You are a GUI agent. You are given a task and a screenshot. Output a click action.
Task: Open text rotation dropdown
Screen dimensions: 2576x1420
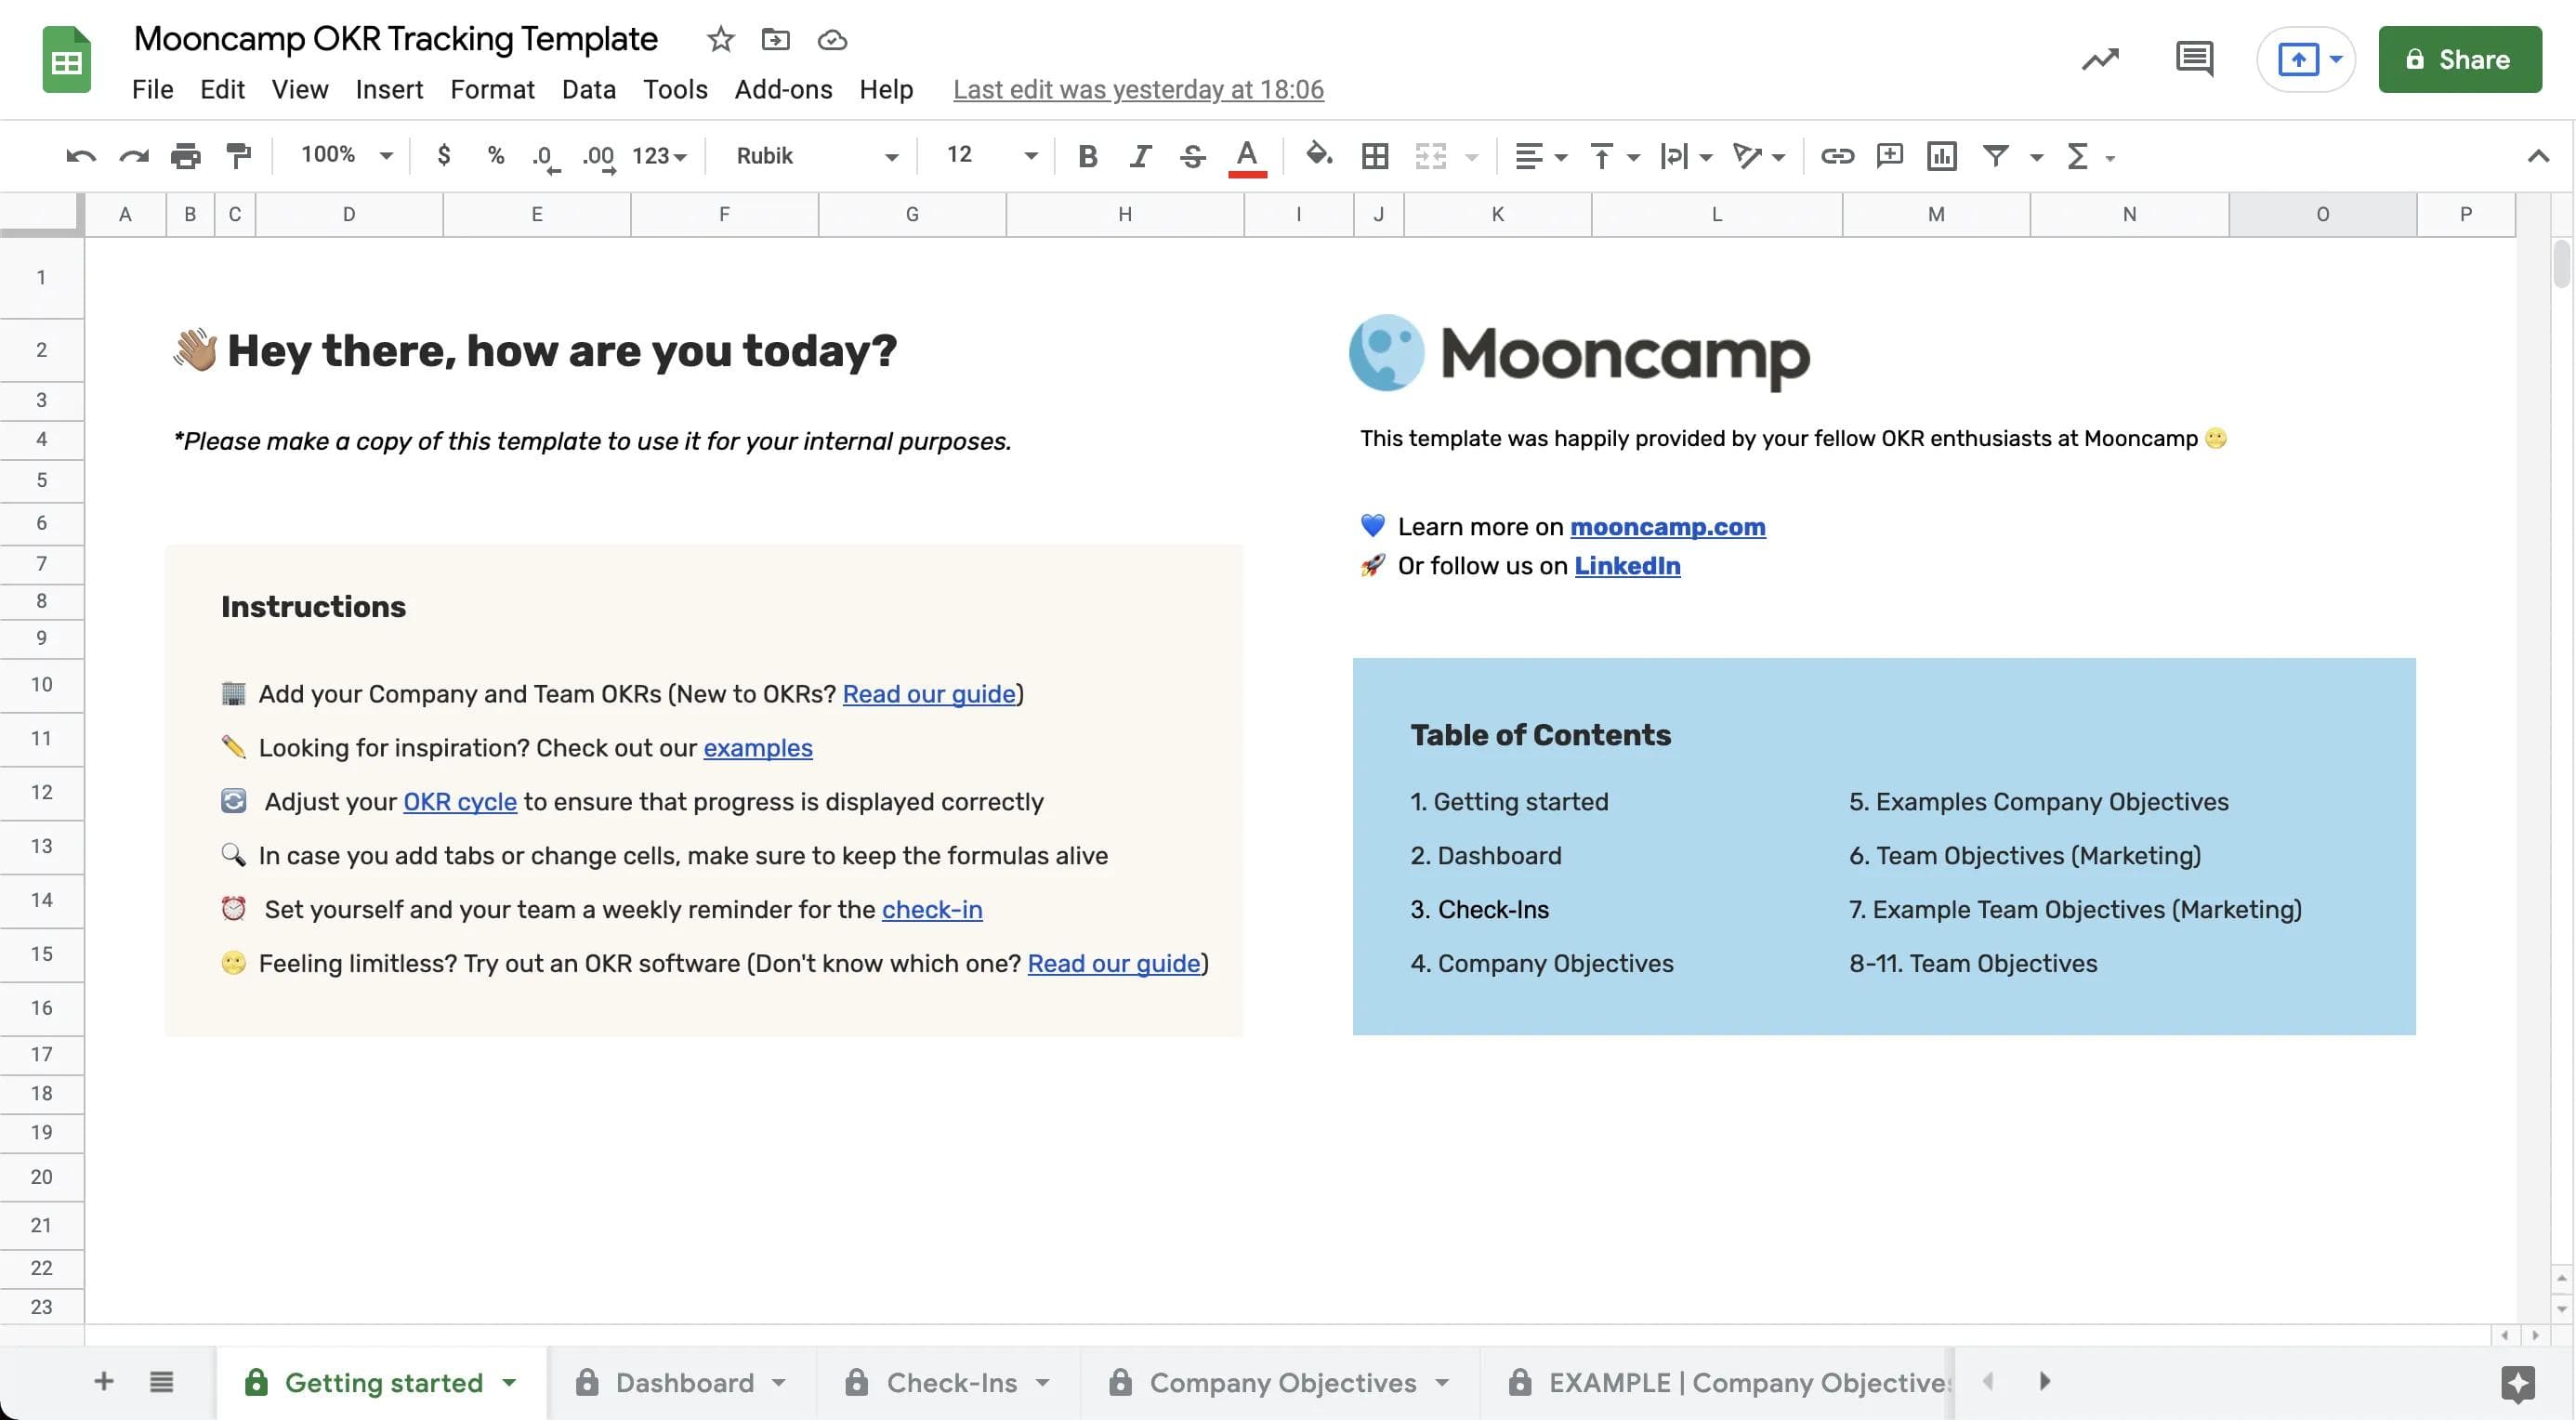[x=1758, y=156]
